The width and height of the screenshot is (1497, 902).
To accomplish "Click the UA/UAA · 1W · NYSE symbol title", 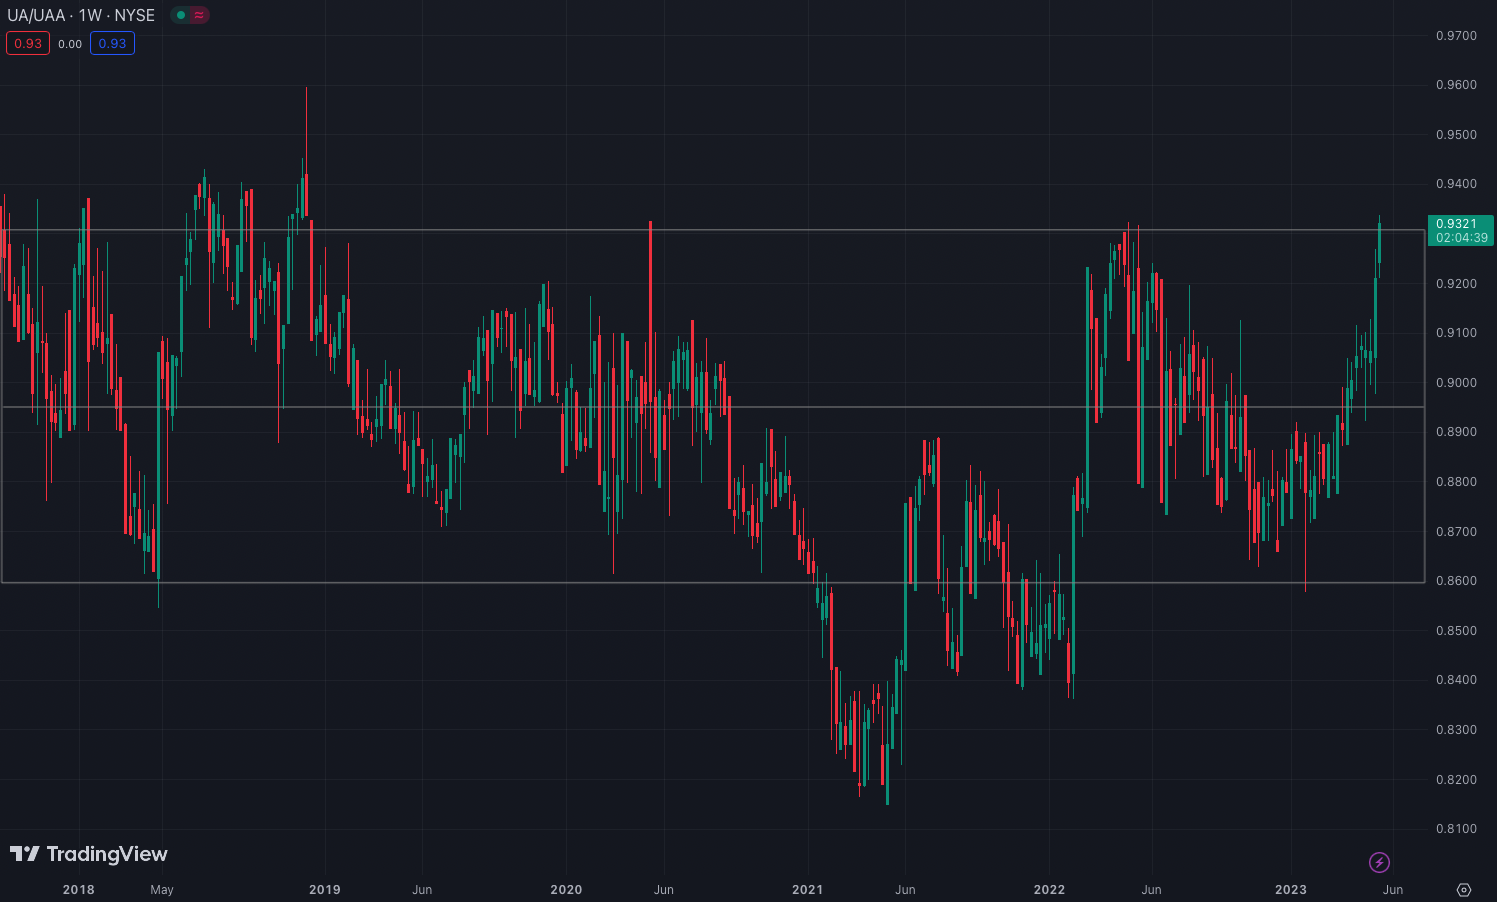I will (x=81, y=15).
